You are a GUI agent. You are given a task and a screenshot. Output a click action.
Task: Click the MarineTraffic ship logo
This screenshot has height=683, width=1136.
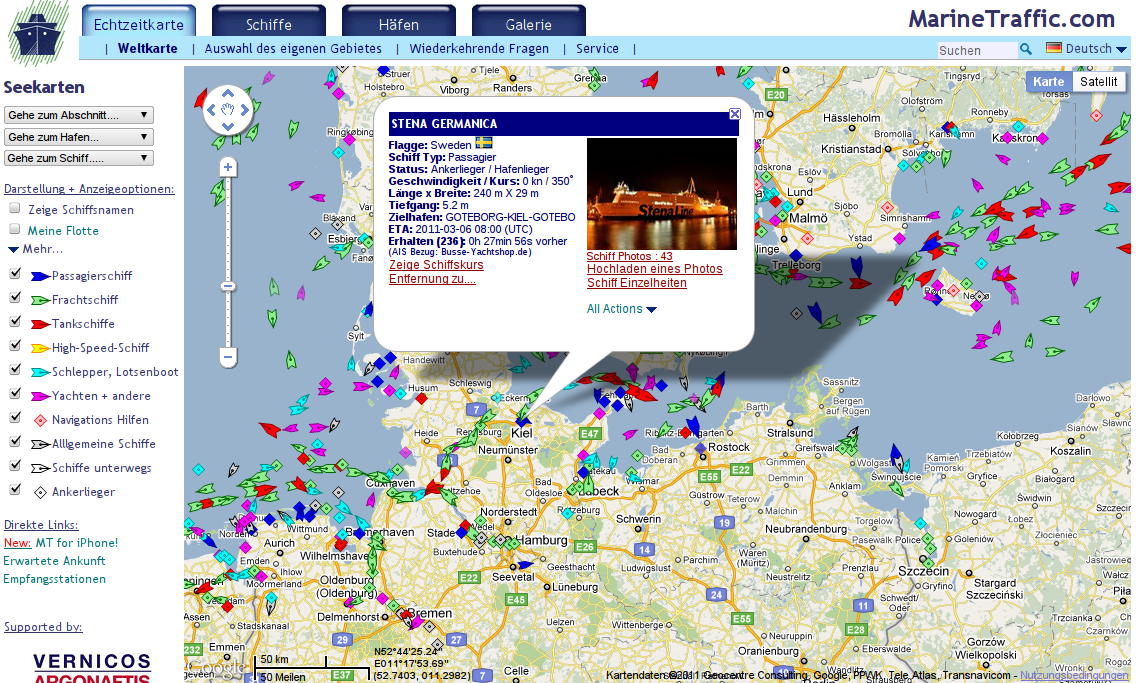tap(38, 33)
